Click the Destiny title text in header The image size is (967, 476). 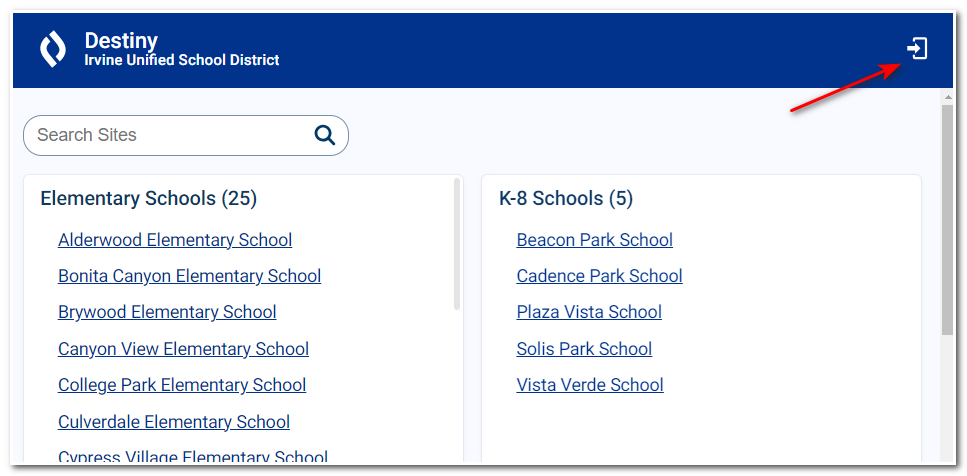[x=121, y=41]
